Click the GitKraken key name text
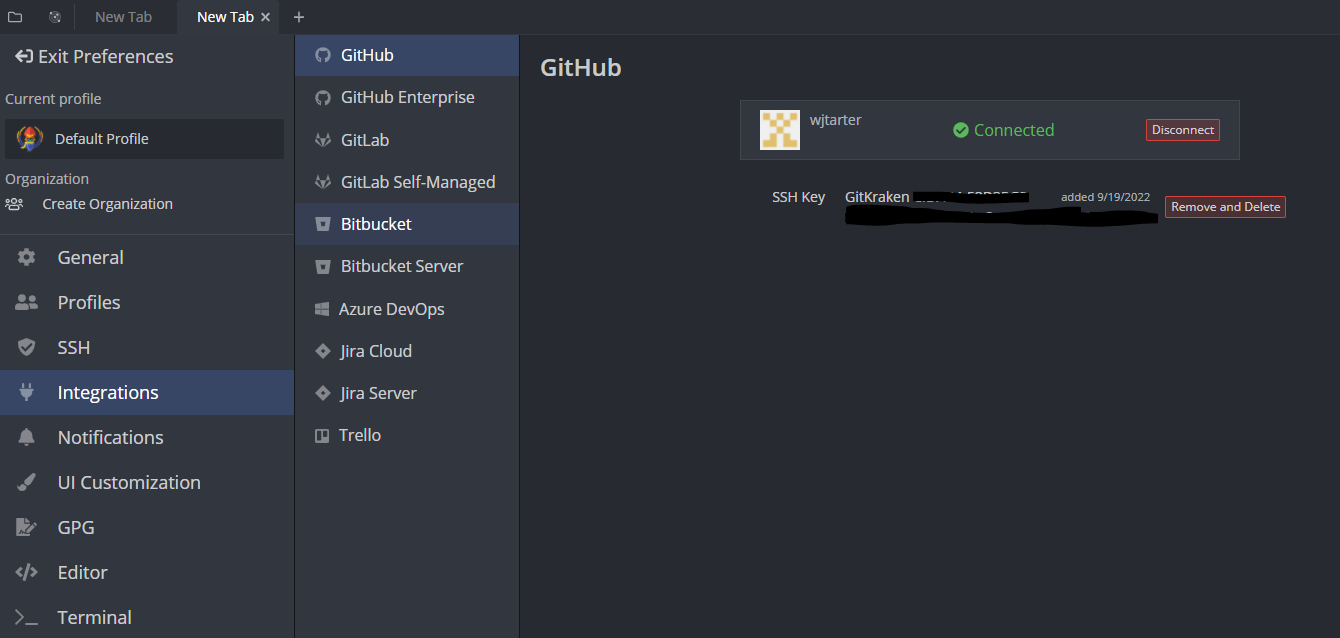Image resolution: width=1340 pixels, height=638 pixels. click(877, 197)
